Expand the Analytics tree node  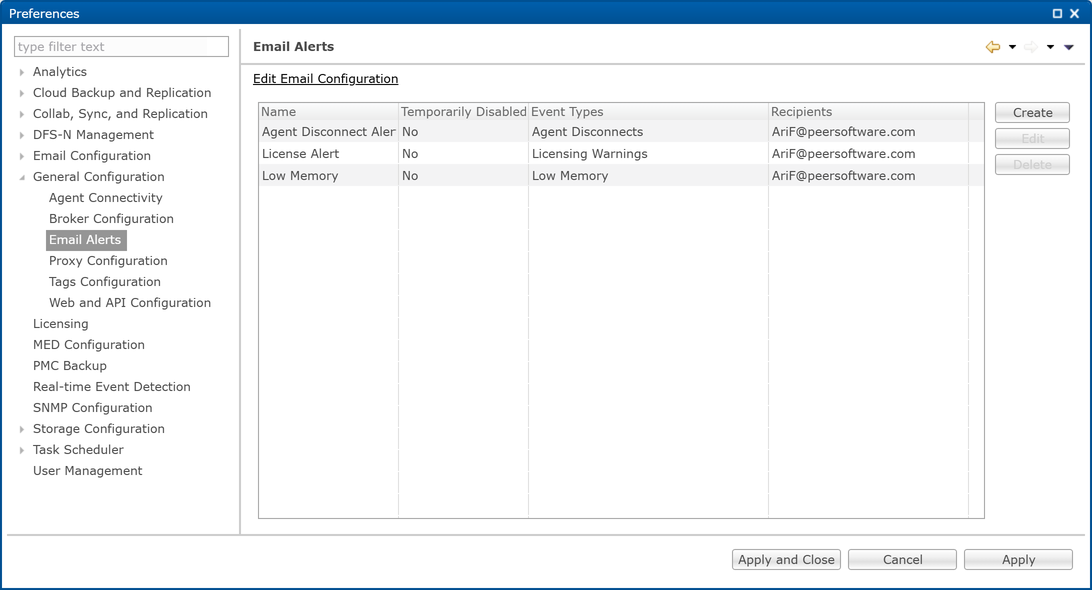[22, 72]
